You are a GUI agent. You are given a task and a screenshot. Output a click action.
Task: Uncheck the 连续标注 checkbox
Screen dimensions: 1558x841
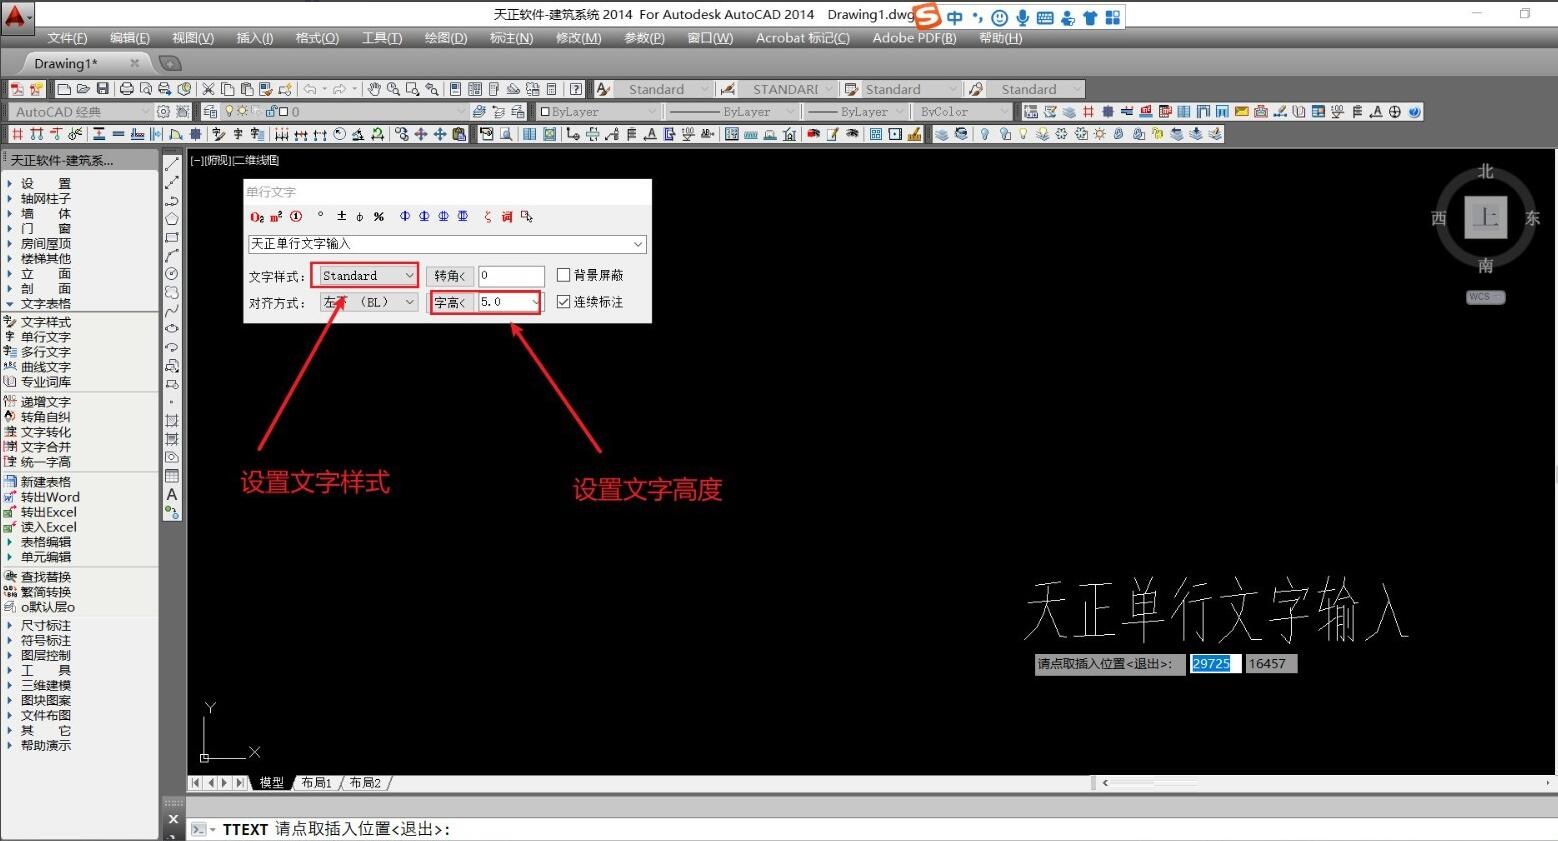[563, 301]
